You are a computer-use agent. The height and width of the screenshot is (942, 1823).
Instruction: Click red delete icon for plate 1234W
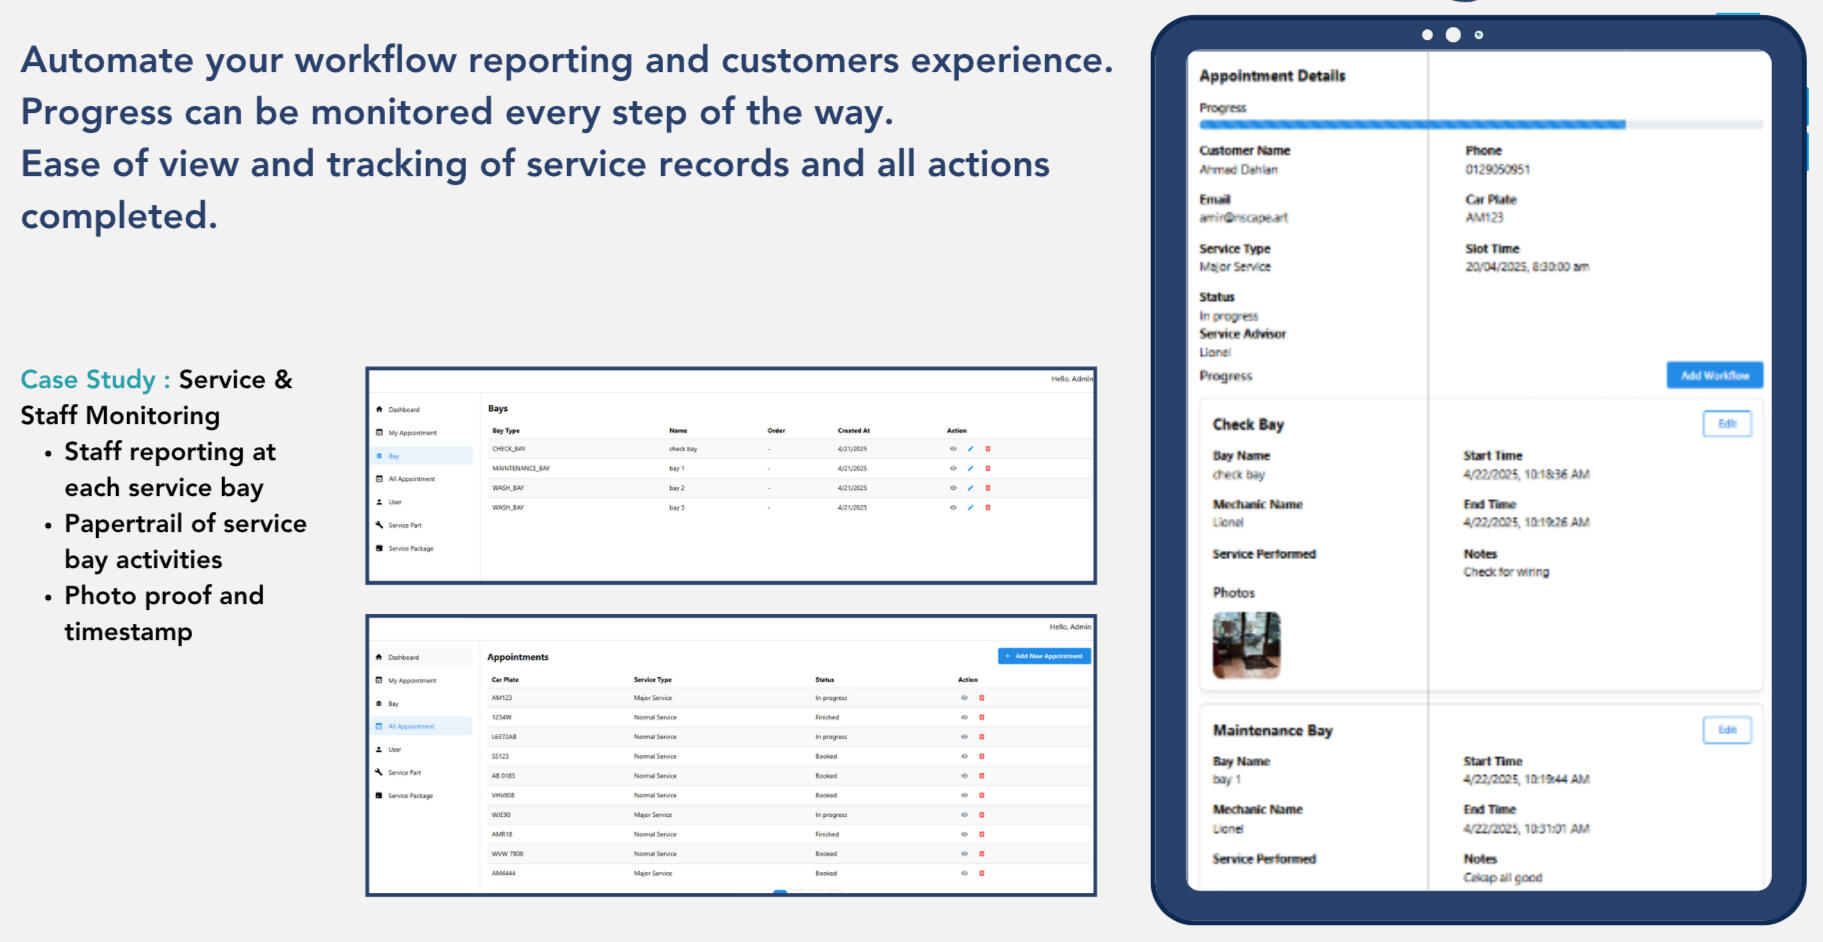point(982,717)
